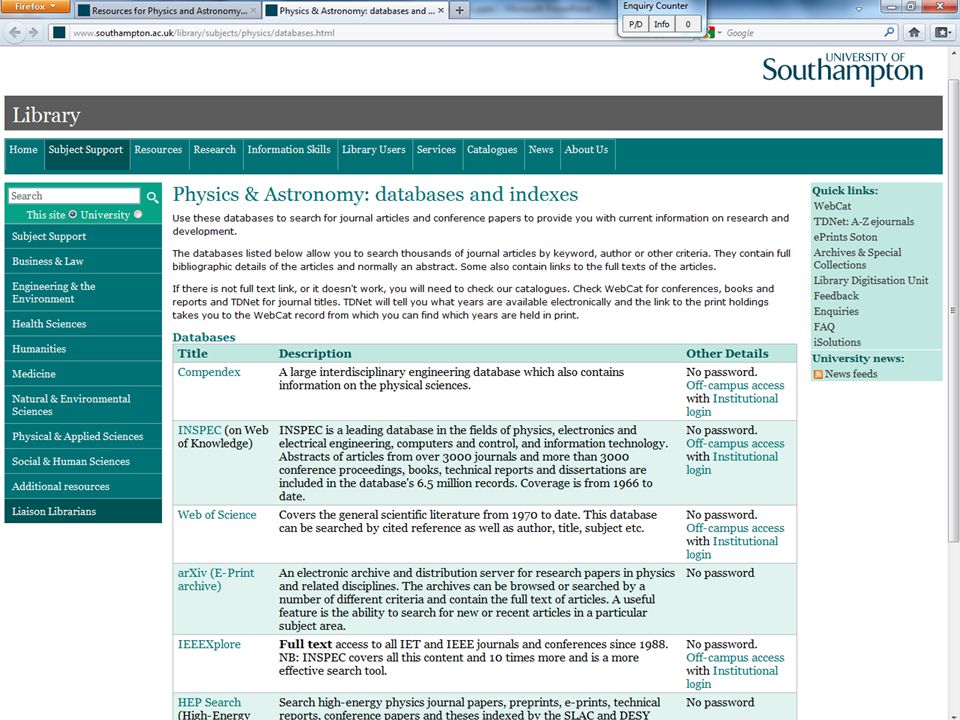This screenshot has height=720, width=960.
Task: Open the Compendex database link
Action: (209, 372)
